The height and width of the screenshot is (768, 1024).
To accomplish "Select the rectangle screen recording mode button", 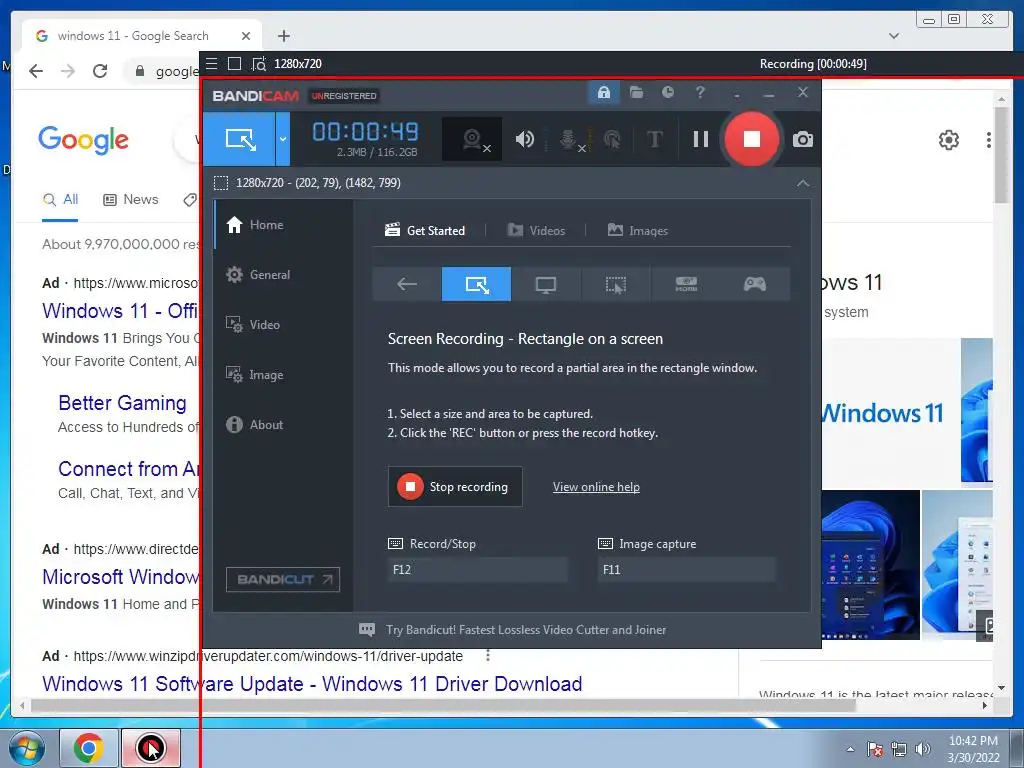I will pos(239,139).
